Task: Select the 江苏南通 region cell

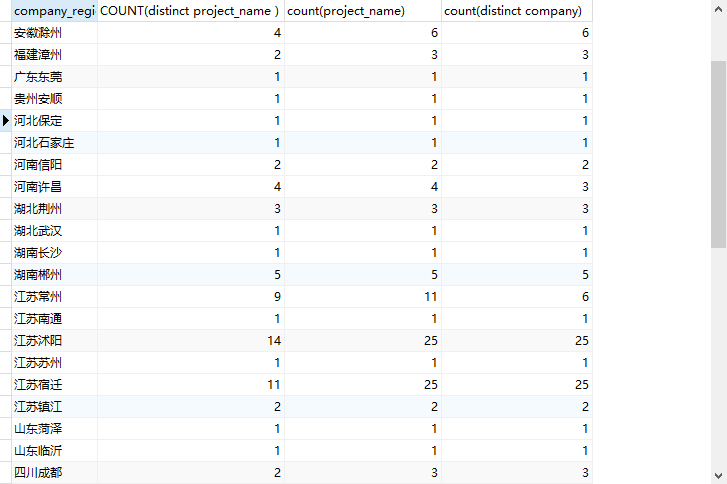Action: 54,319
